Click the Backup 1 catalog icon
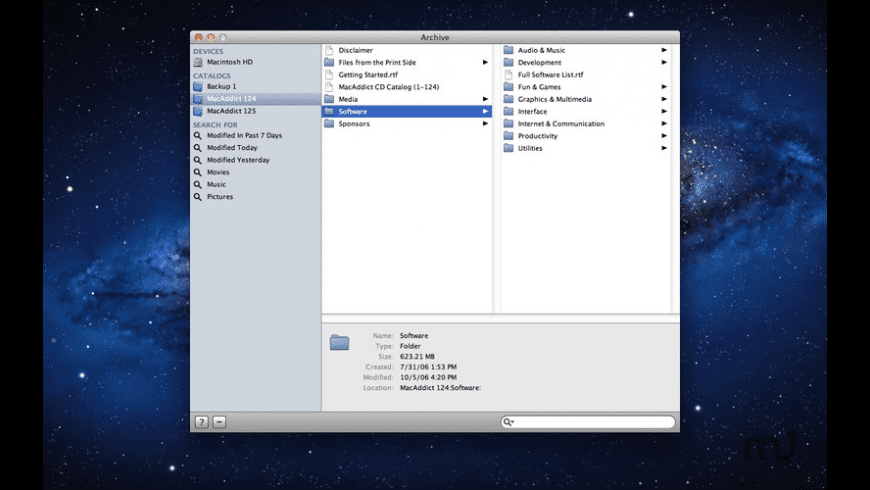870x490 pixels. point(198,87)
